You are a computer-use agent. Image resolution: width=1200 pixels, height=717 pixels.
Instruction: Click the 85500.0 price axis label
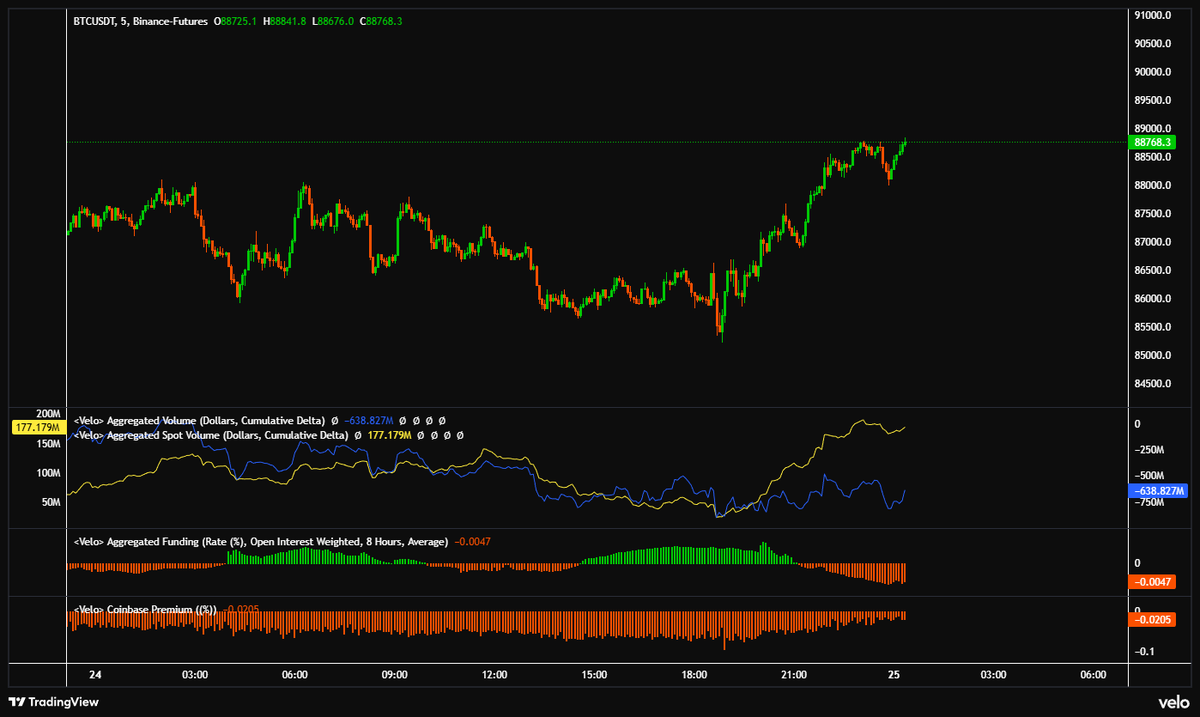(x=1155, y=327)
